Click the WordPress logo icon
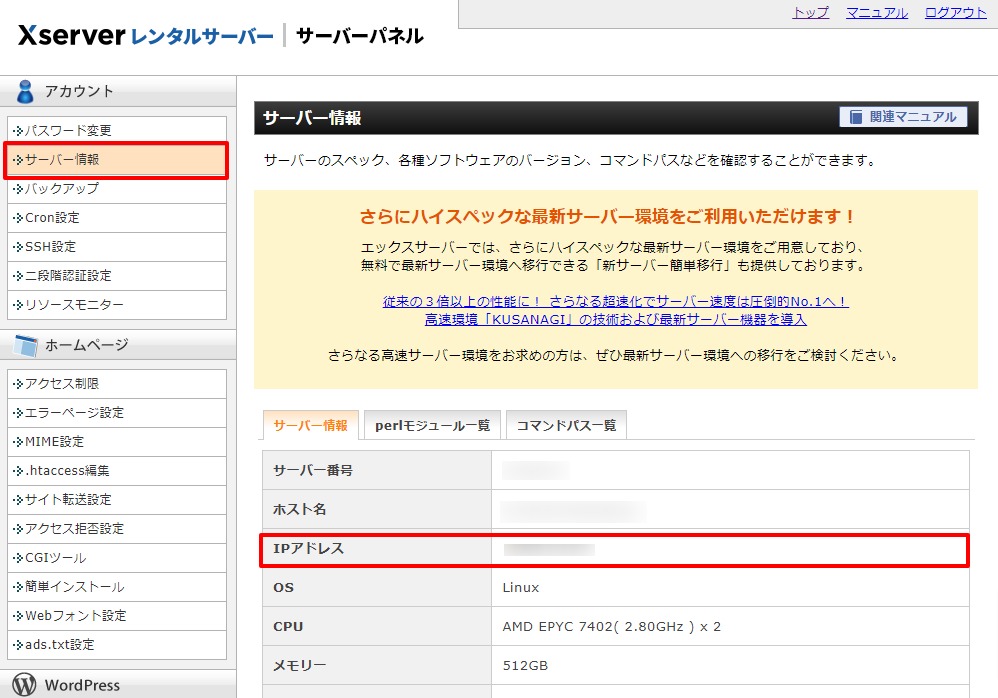 pos(25,685)
